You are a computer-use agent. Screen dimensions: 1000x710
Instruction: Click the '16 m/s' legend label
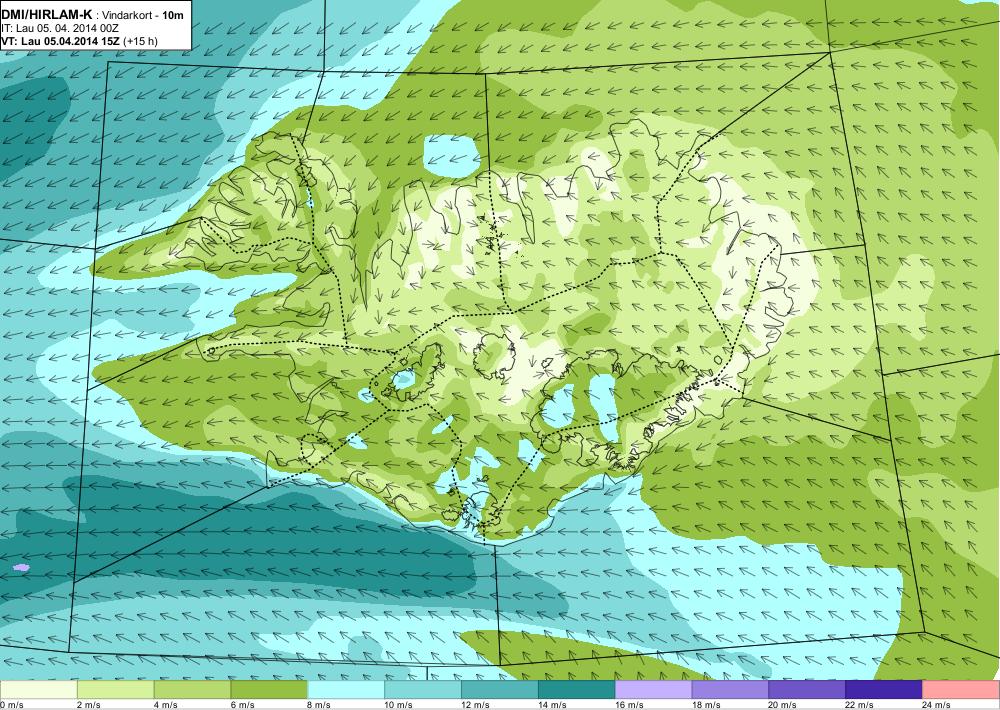(x=629, y=705)
